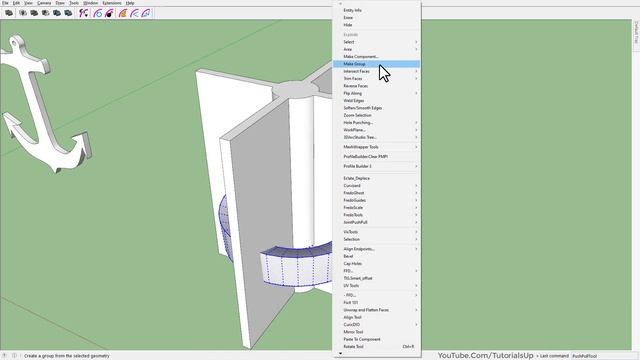The height and width of the screenshot is (360, 640).
Task: Expand the FredoScale submenu
Action: point(376,208)
